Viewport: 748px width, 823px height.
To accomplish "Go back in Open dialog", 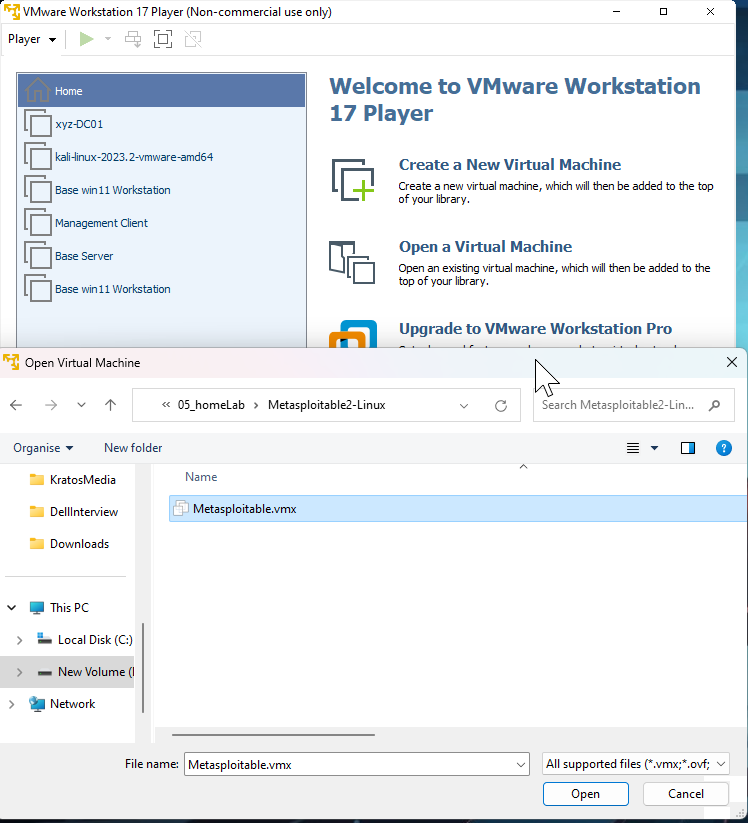I will [x=16, y=405].
